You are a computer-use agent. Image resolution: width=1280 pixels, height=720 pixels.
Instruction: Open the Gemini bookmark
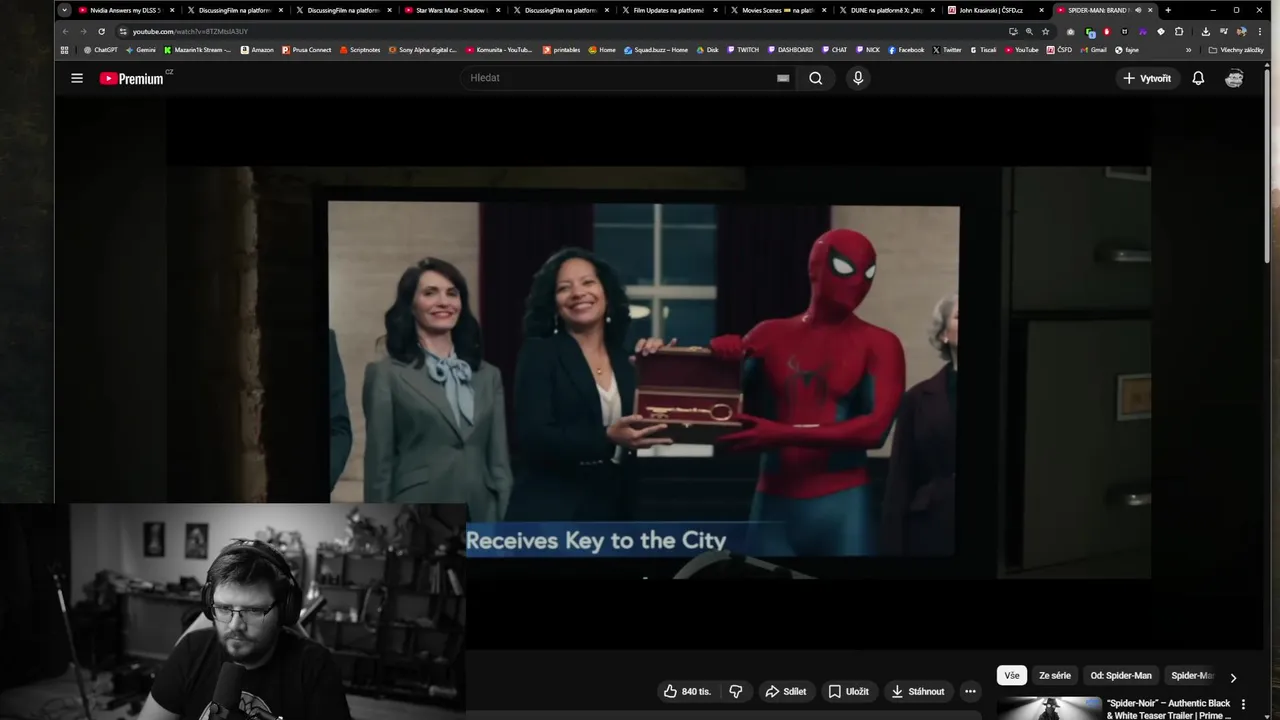(x=141, y=50)
